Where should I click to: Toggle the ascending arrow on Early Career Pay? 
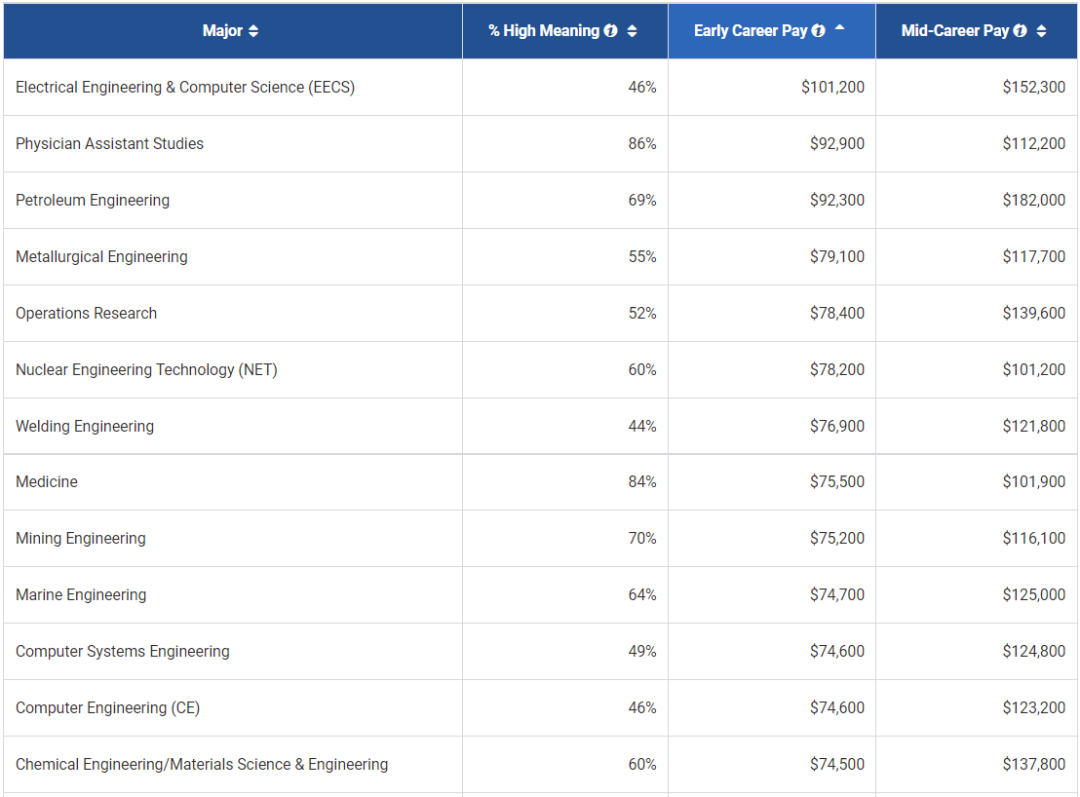840,28
